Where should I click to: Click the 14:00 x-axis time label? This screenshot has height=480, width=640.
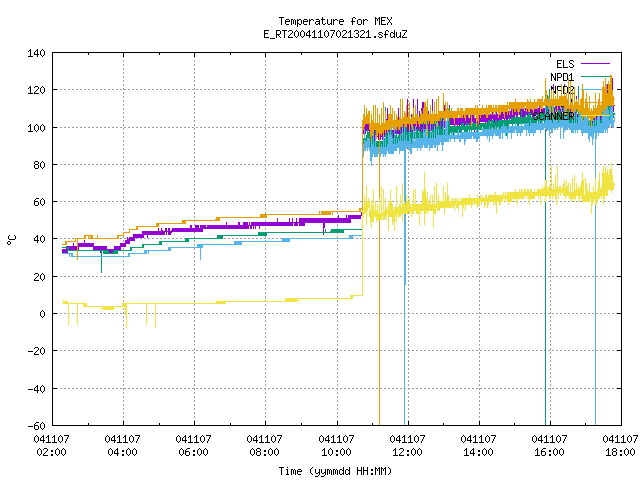coord(478,453)
